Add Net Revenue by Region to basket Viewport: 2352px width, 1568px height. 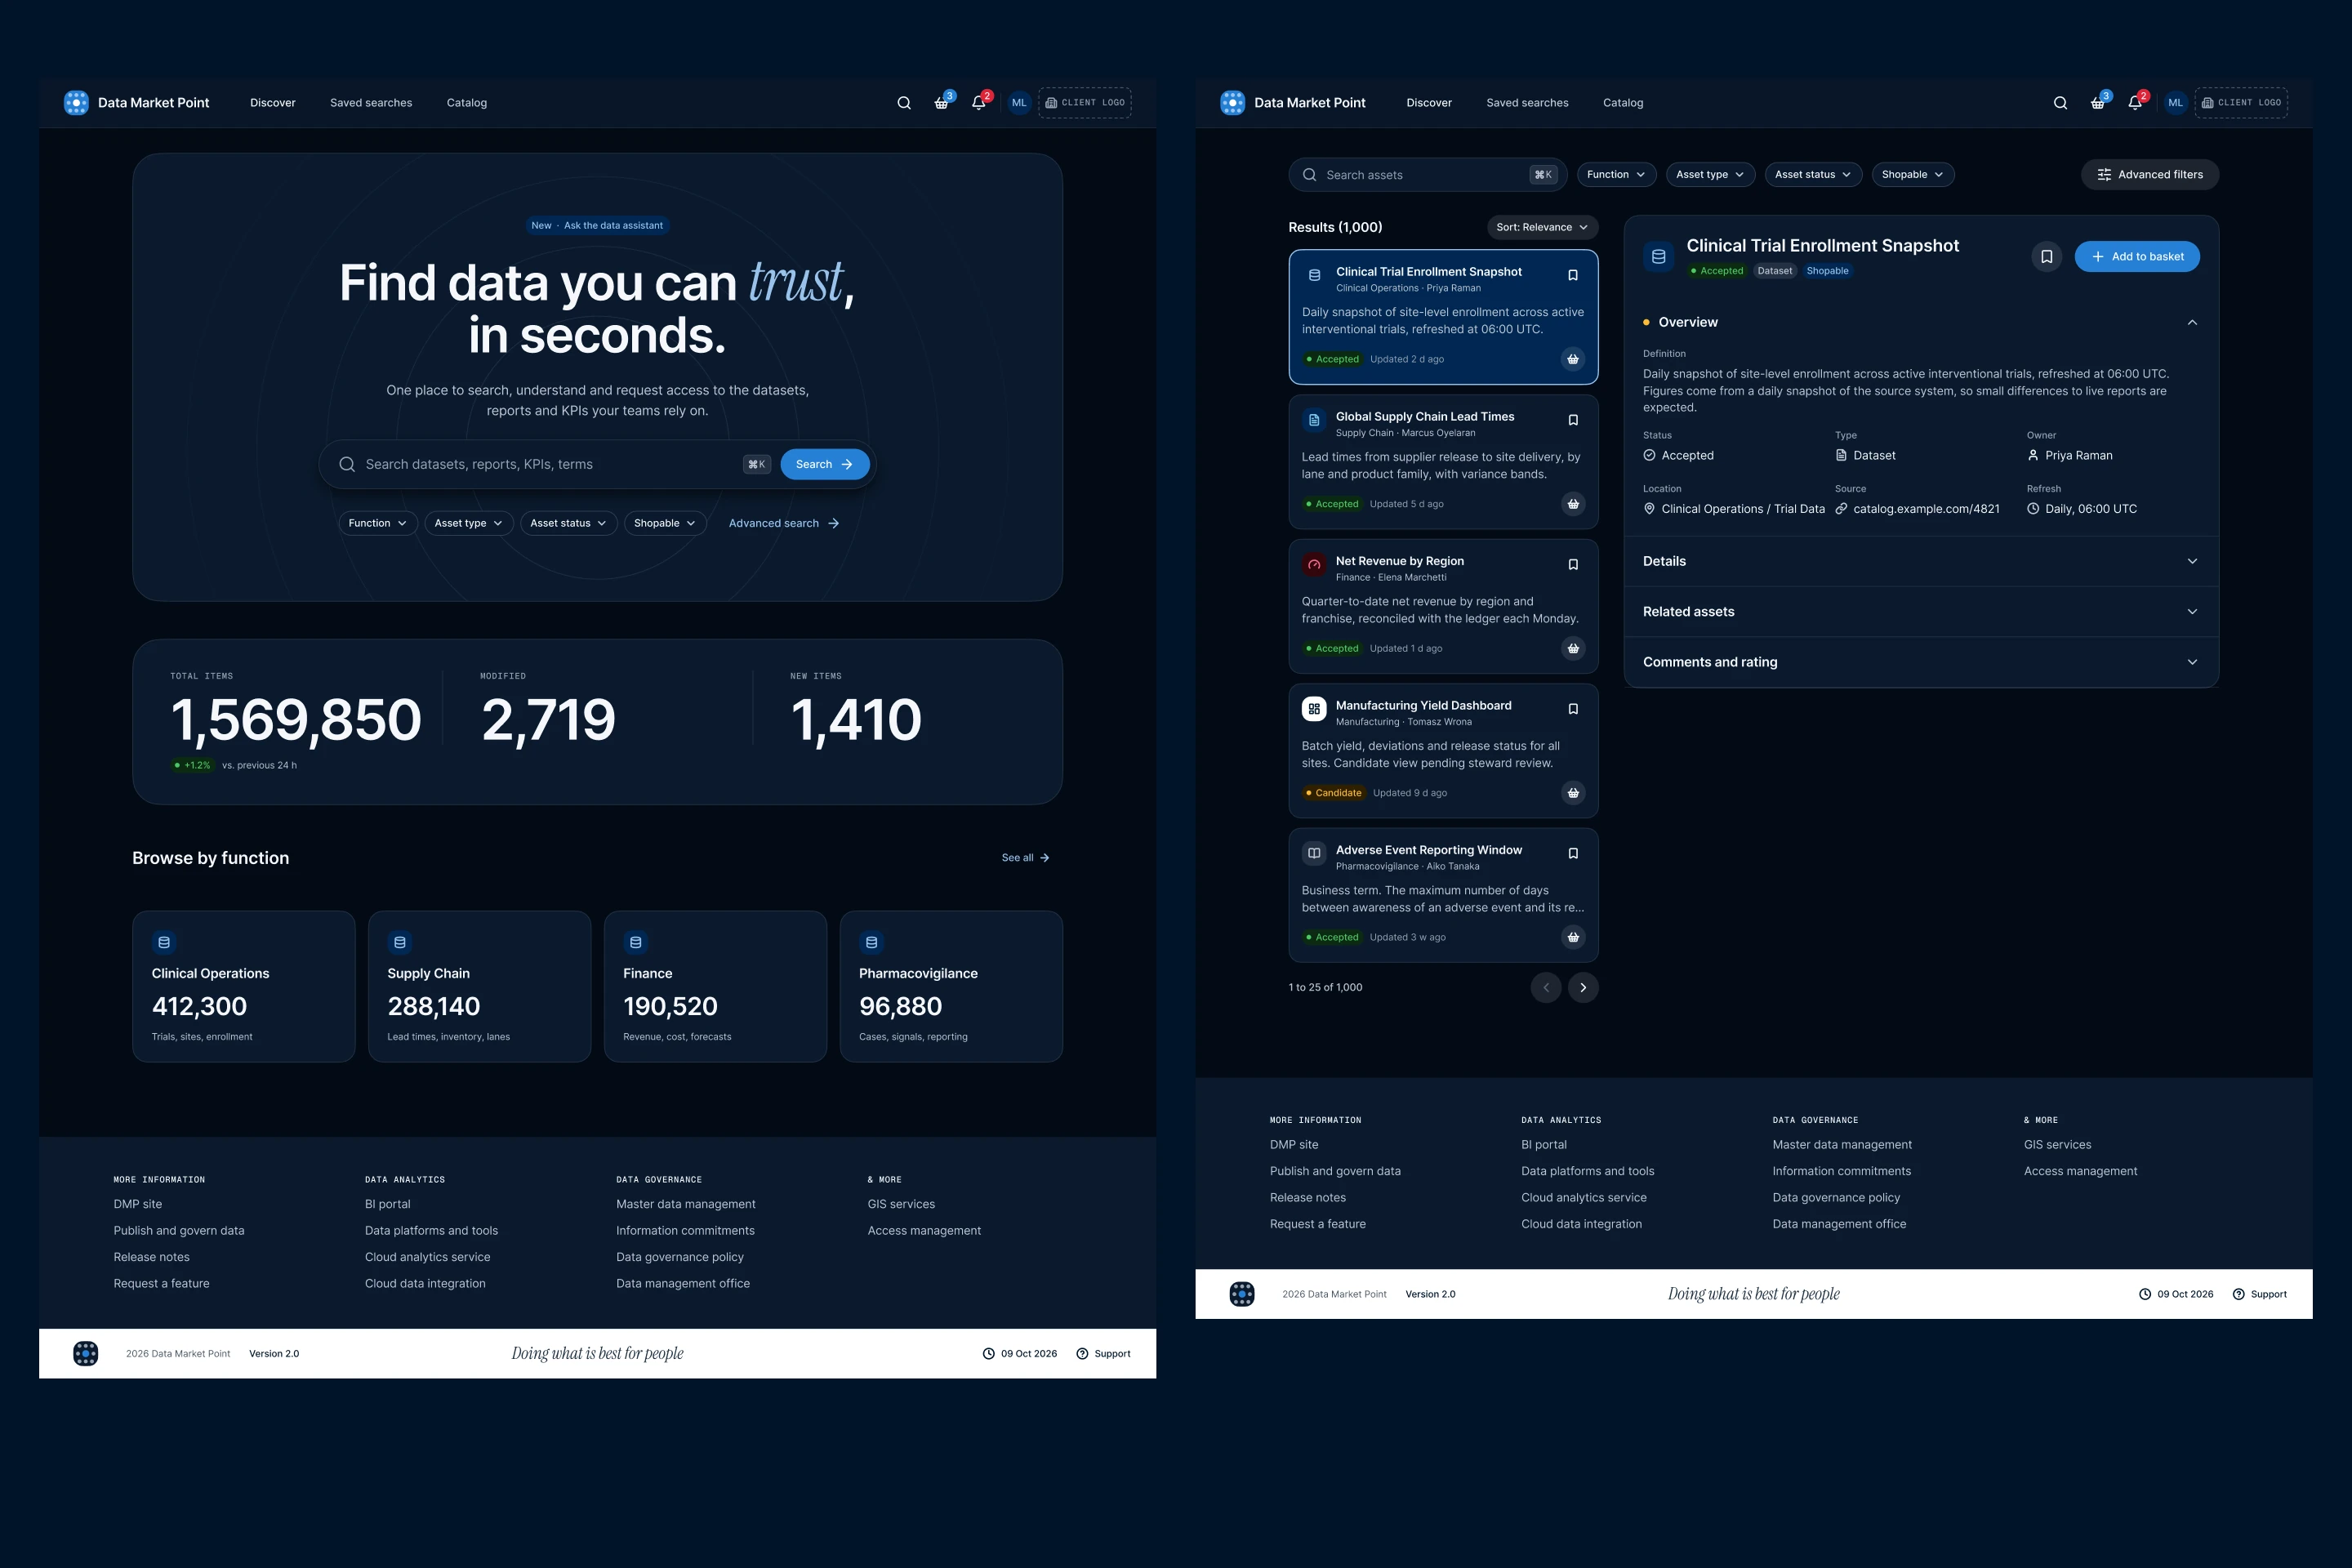point(1573,649)
